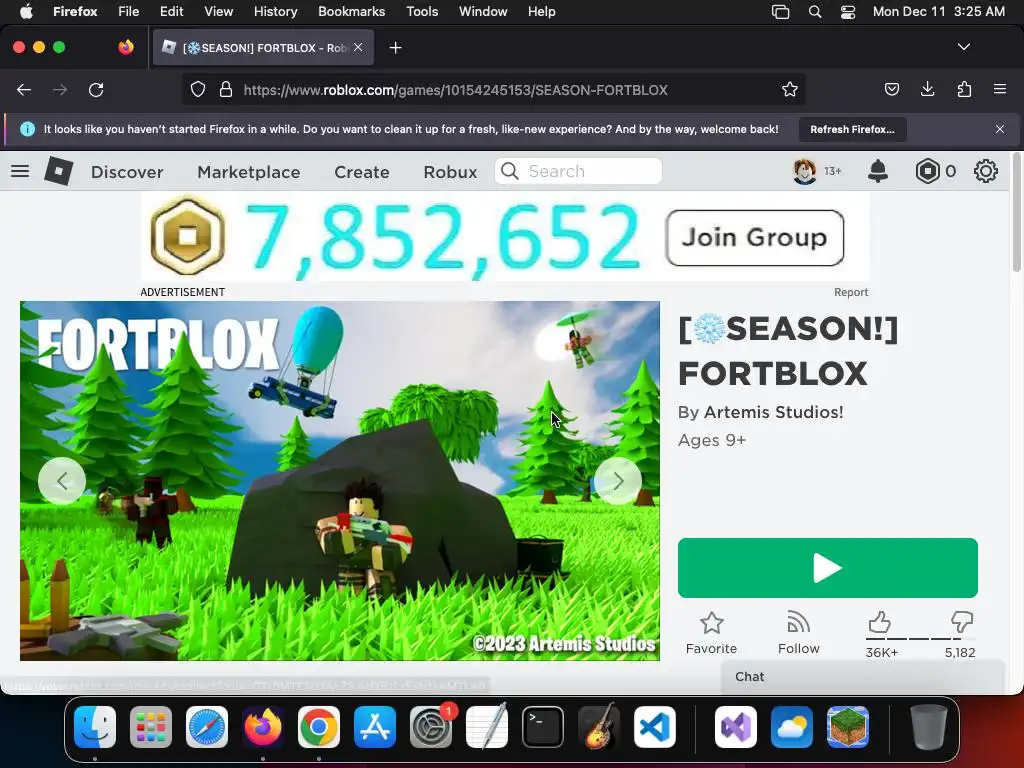Open the View menu
Screen dimensions: 1024x768
coord(218,12)
